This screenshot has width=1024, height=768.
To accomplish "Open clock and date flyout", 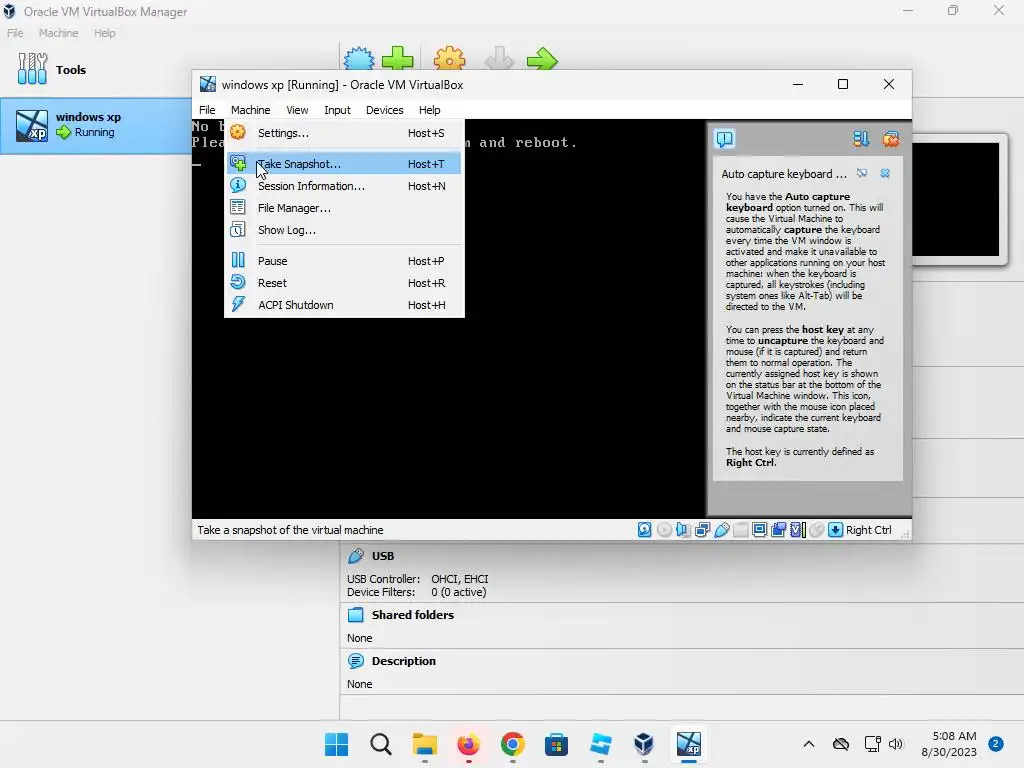I will coord(949,744).
